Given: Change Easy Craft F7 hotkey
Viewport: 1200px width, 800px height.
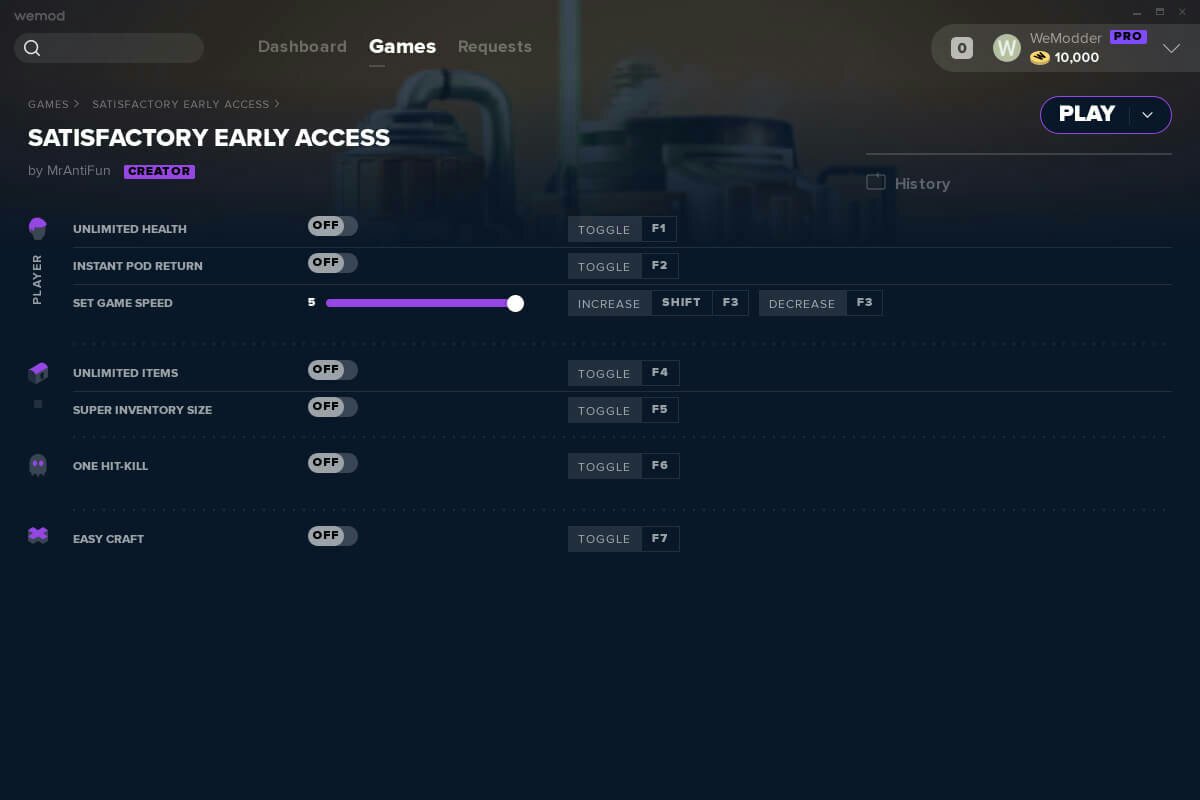Looking at the screenshot, I should click(660, 539).
